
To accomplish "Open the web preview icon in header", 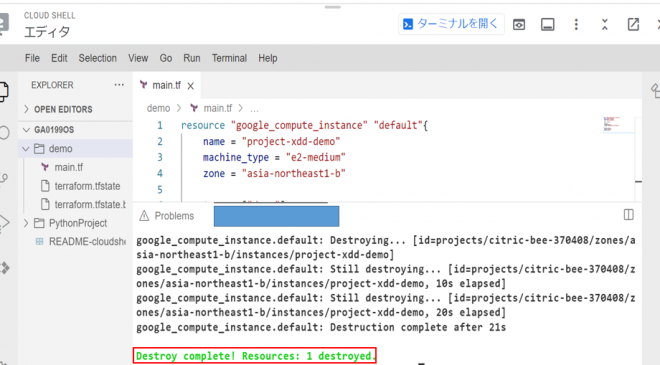I will tap(519, 25).
